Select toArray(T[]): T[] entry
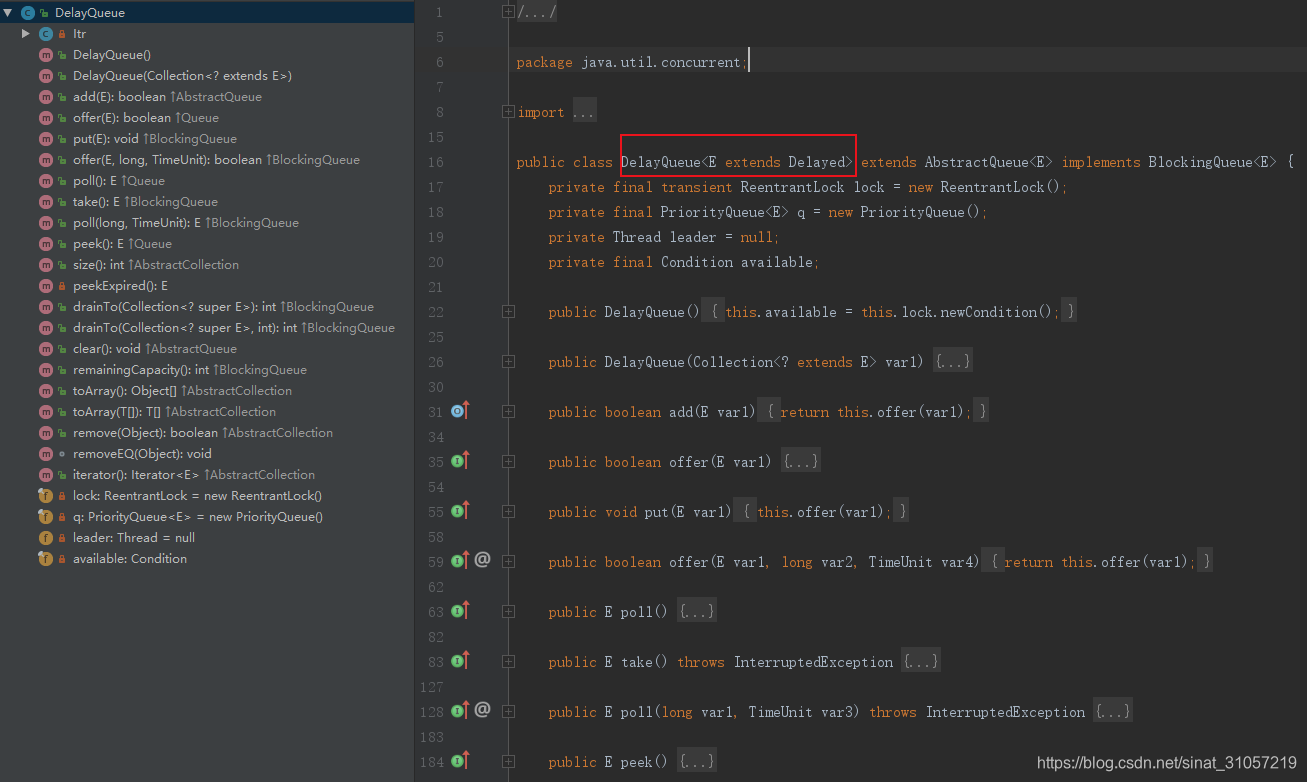The width and height of the screenshot is (1307, 782). (174, 412)
